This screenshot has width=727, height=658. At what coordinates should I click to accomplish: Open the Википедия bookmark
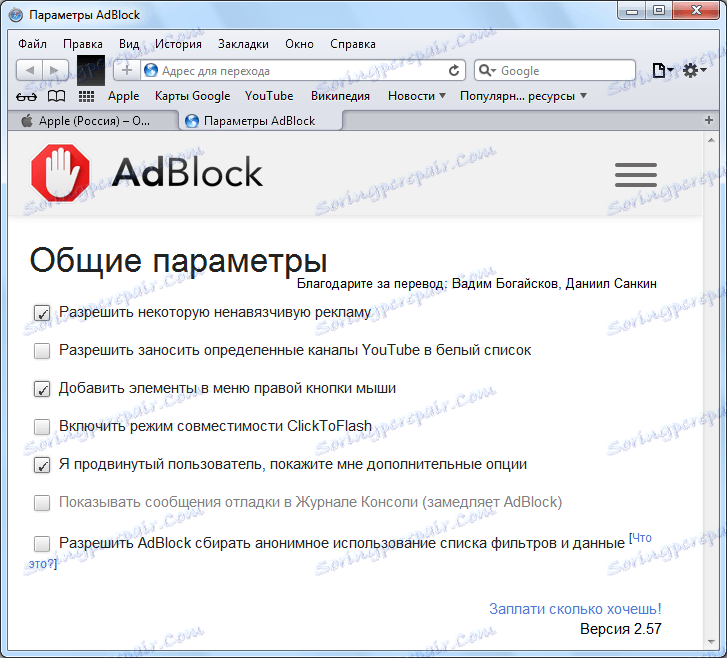pyautogui.click(x=340, y=96)
